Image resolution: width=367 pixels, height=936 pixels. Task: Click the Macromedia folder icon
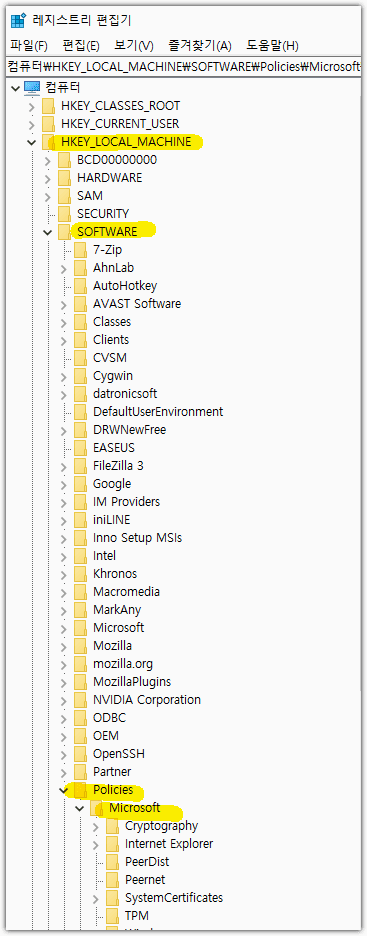81,592
